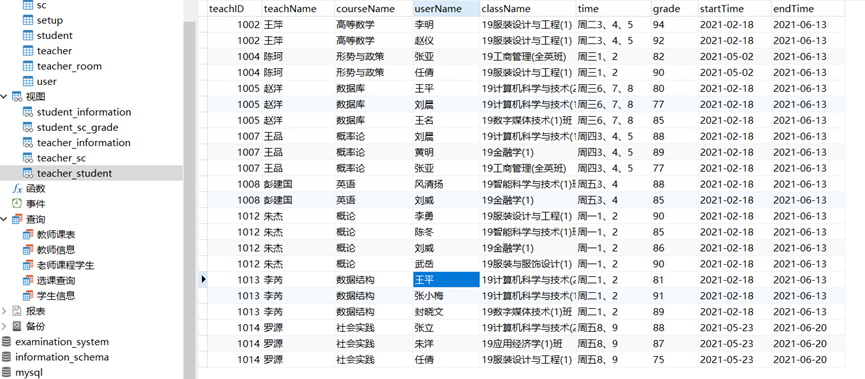Image resolution: width=865 pixels, height=379 pixels.
Task: Click the userName column header
Action: [446, 9]
